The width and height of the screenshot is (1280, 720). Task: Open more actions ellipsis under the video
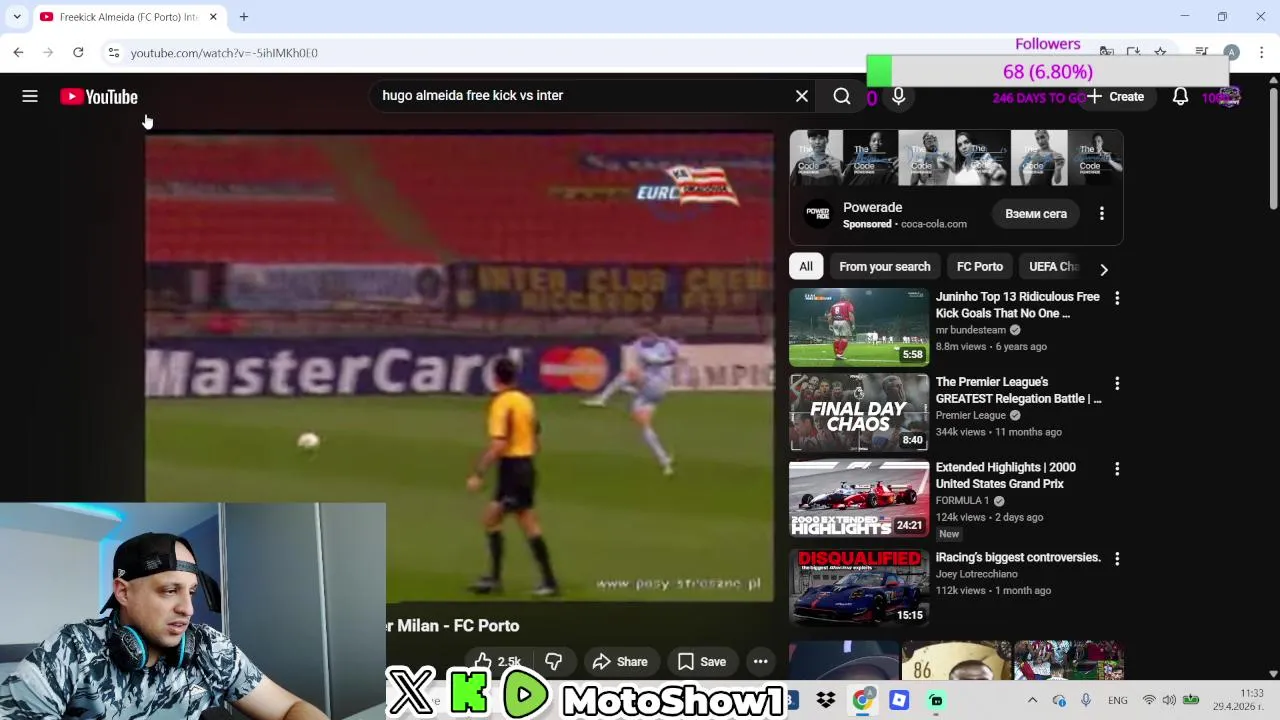point(760,661)
